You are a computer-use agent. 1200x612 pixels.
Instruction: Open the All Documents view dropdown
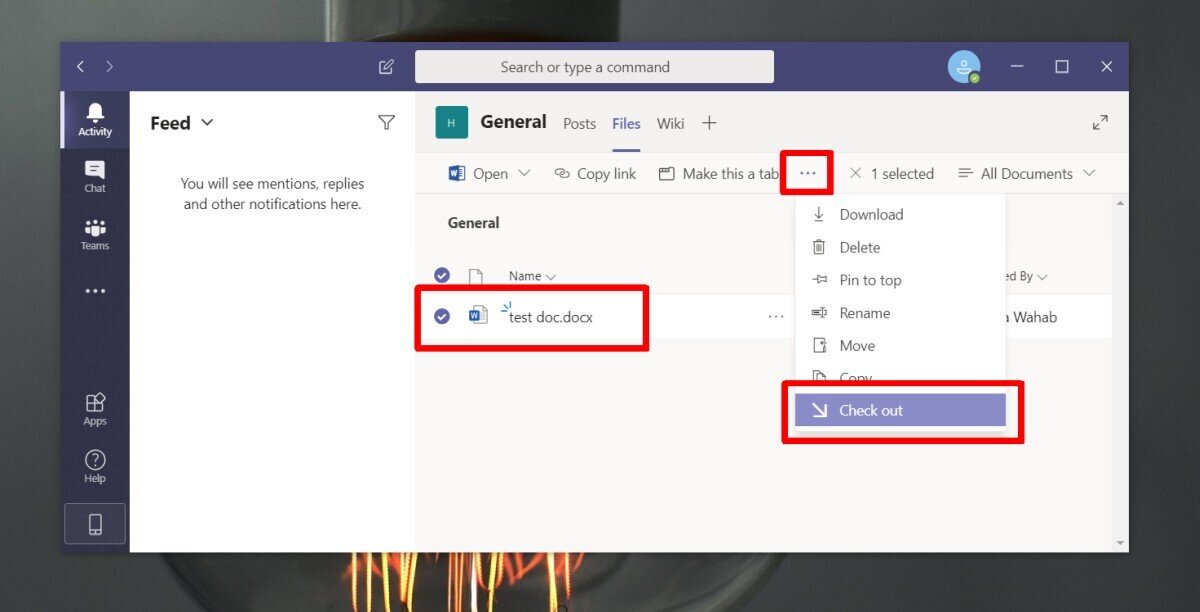[x=1027, y=173]
